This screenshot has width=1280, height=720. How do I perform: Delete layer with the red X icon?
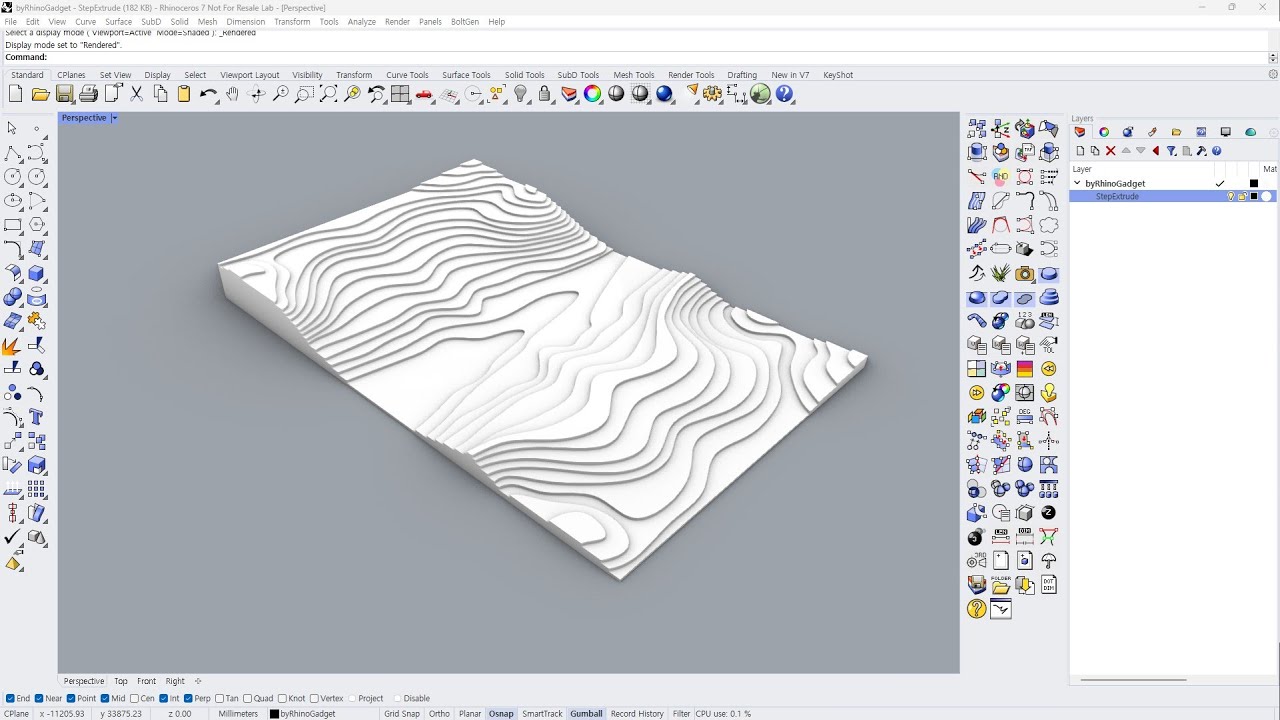[1110, 151]
